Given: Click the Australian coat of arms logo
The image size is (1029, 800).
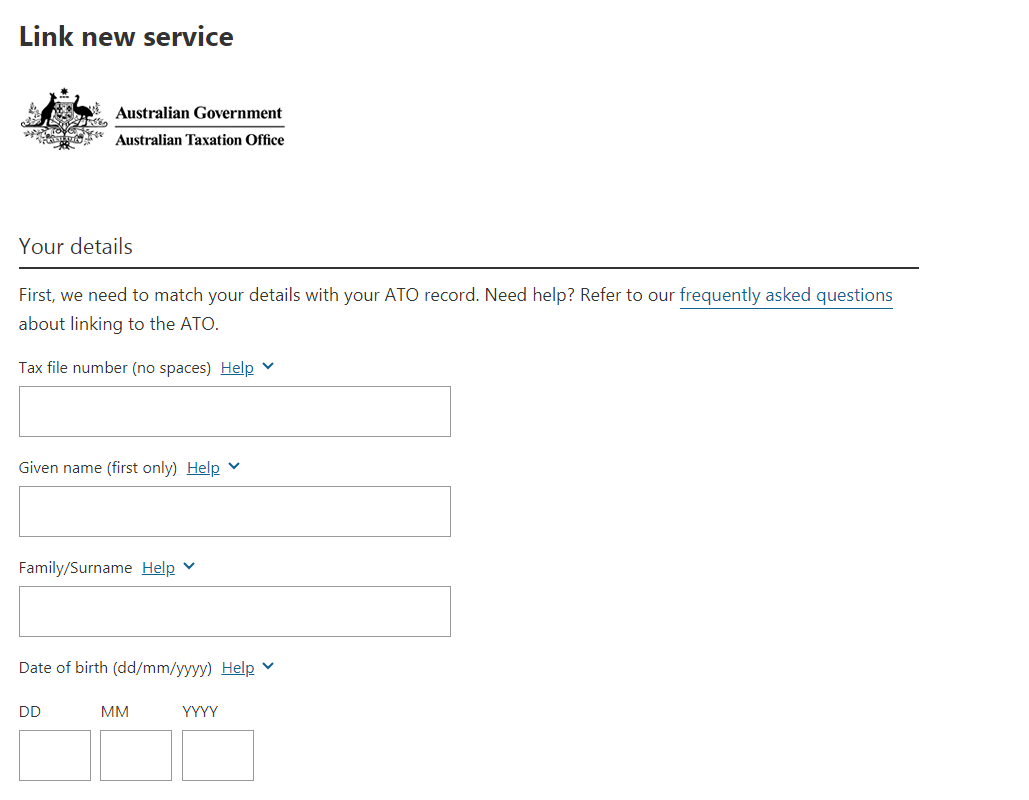Looking at the screenshot, I should [64, 119].
